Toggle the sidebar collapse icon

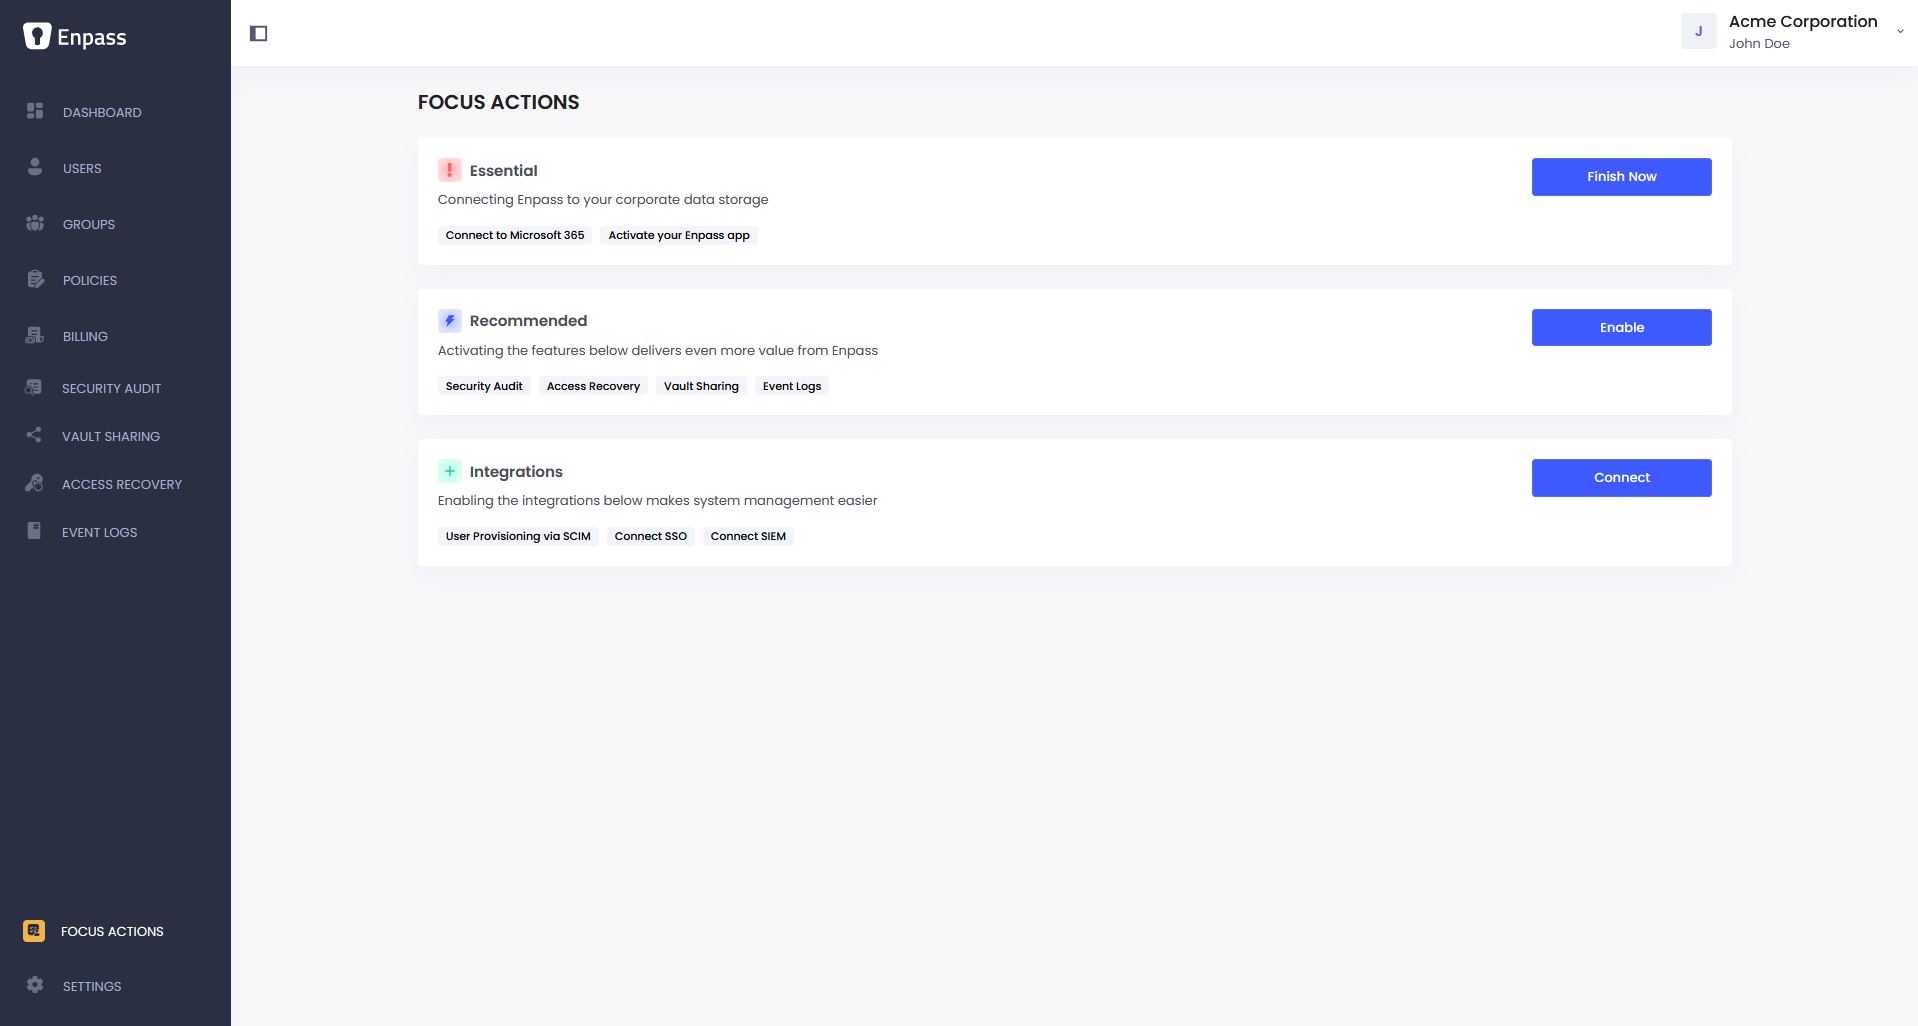[x=258, y=34]
